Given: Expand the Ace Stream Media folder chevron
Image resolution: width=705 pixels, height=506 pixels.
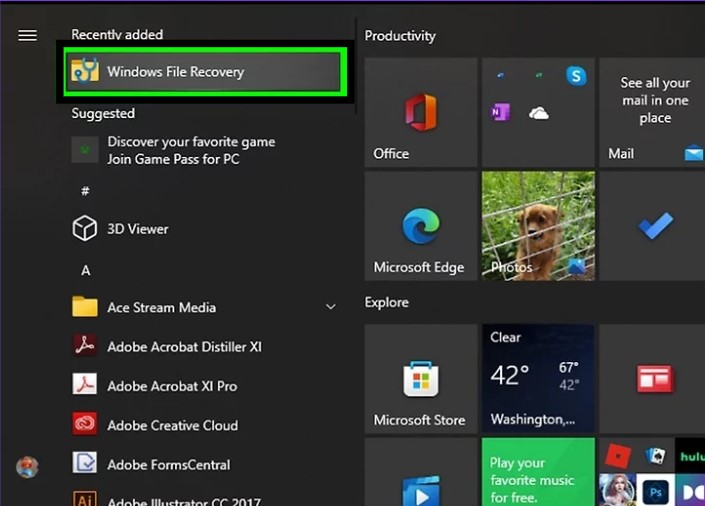Looking at the screenshot, I should click(330, 307).
